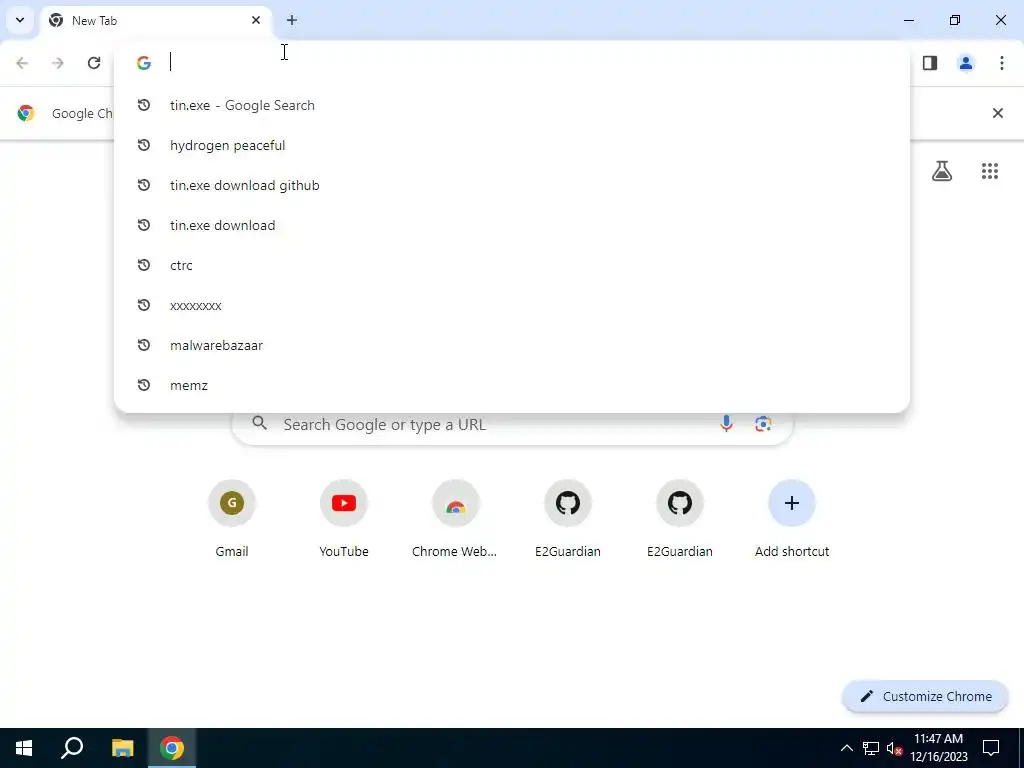Open the Windows Start menu
1024x768 pixels.
tap(24, 748)
